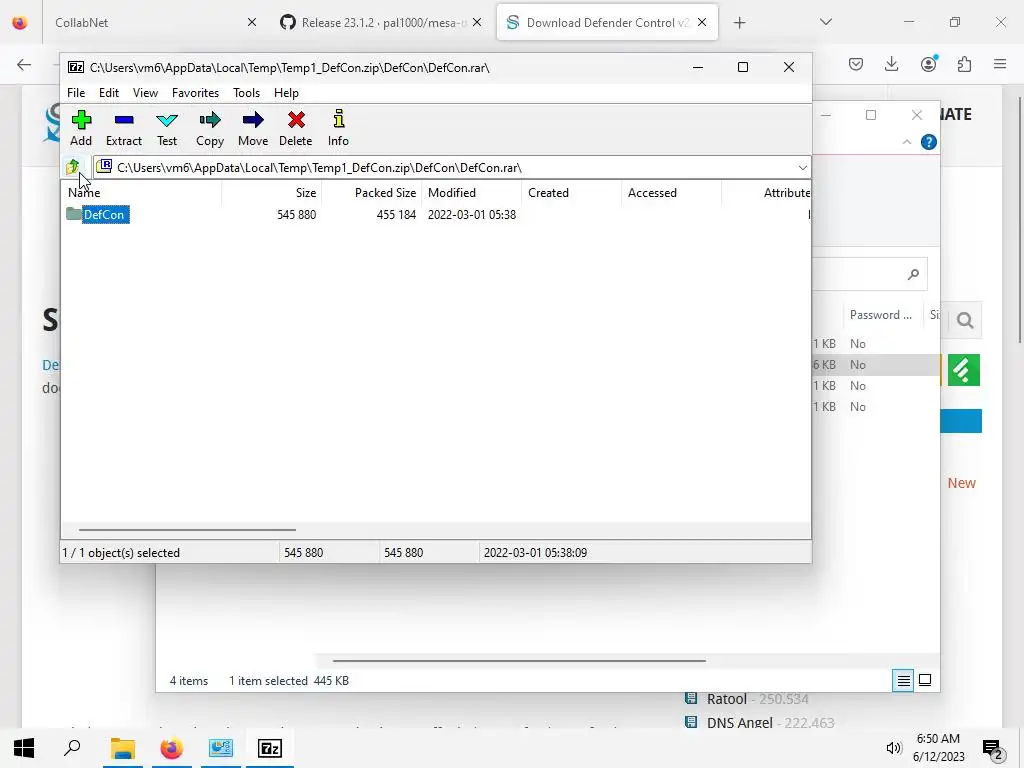This screenshot has height=768, width=1024.
Task: Open the Ratool link on the webpage
Action: click(726, 699)
